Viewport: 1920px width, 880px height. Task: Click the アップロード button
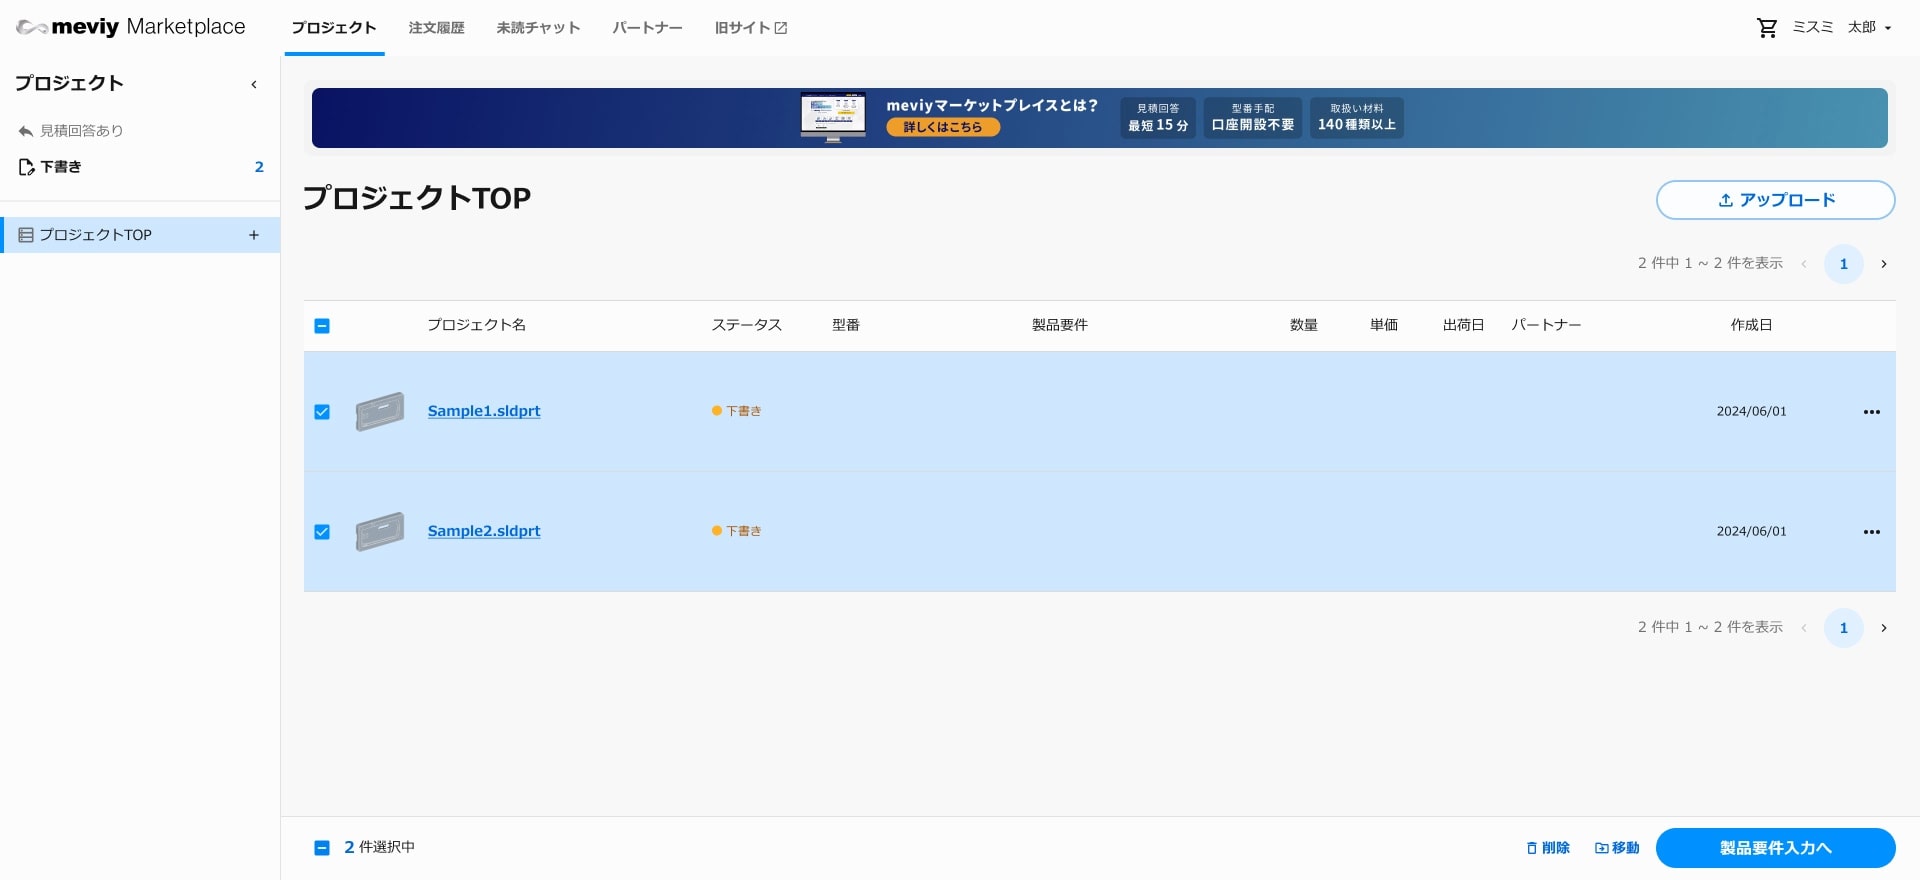pos(1776,200)
